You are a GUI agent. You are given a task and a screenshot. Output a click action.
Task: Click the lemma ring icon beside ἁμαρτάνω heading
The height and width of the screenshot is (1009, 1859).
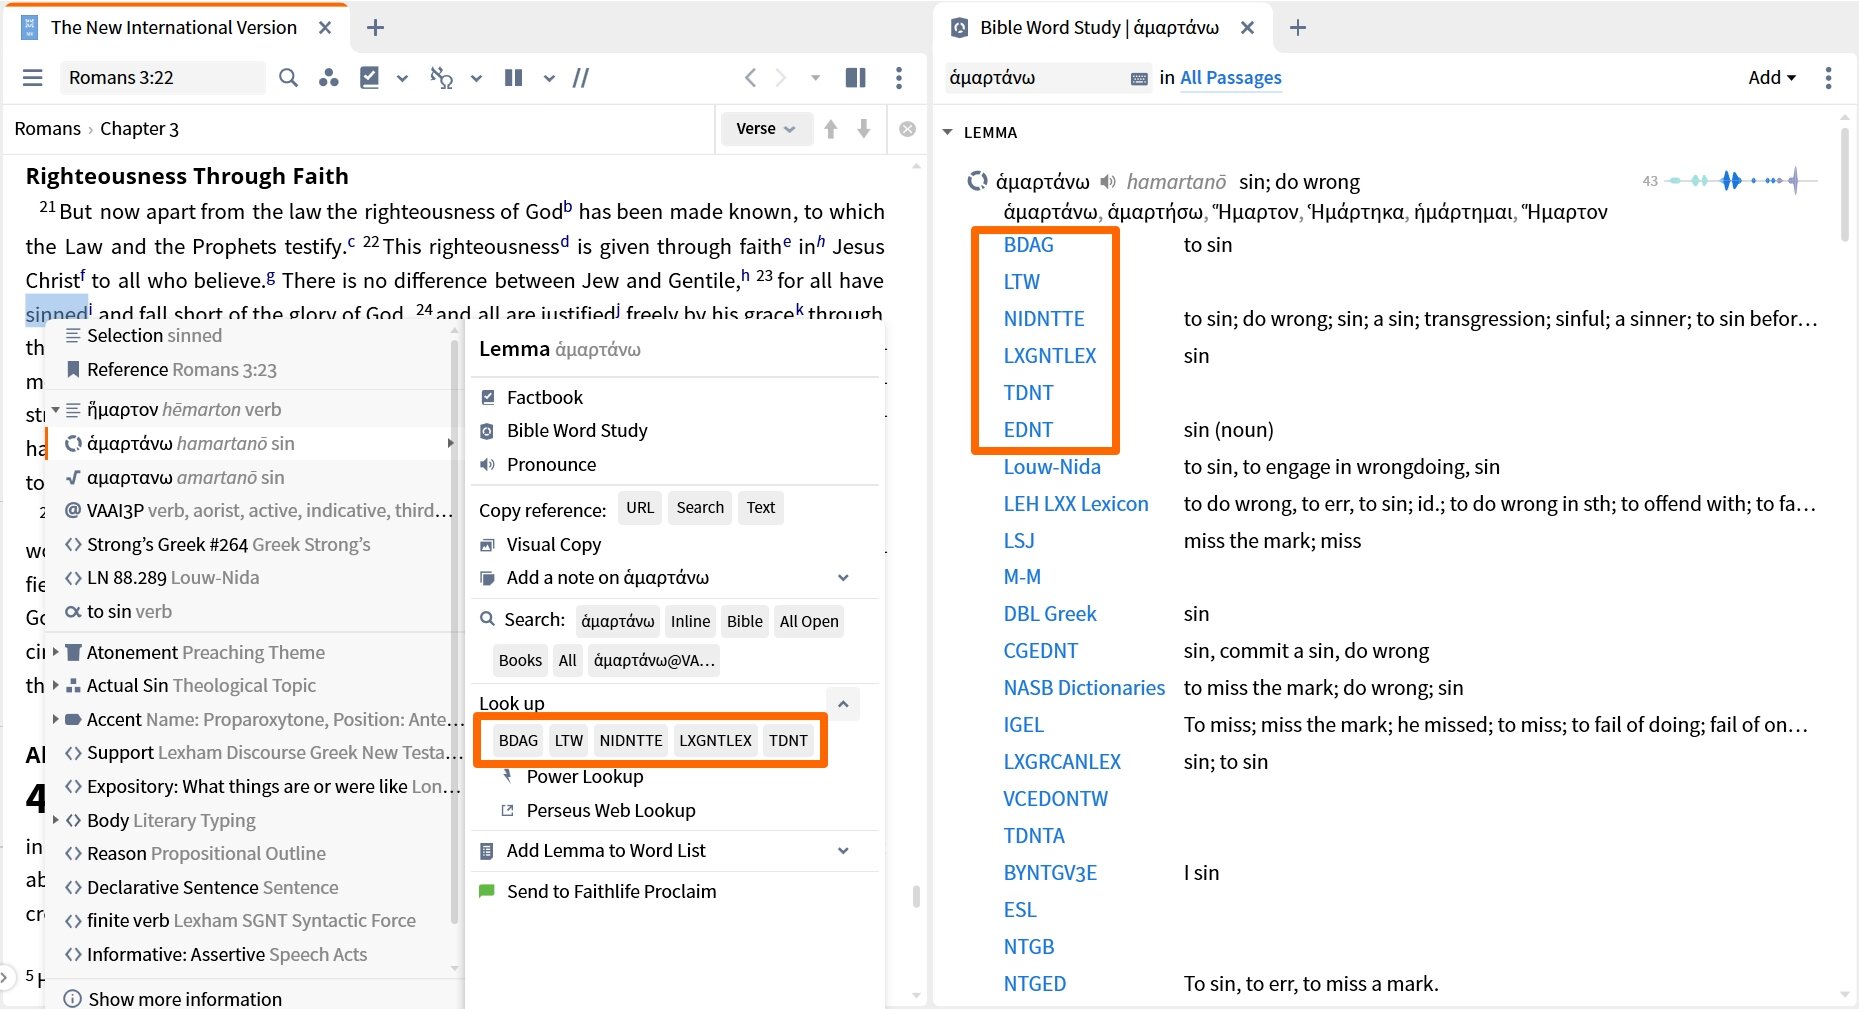click(x=977, y=181)
